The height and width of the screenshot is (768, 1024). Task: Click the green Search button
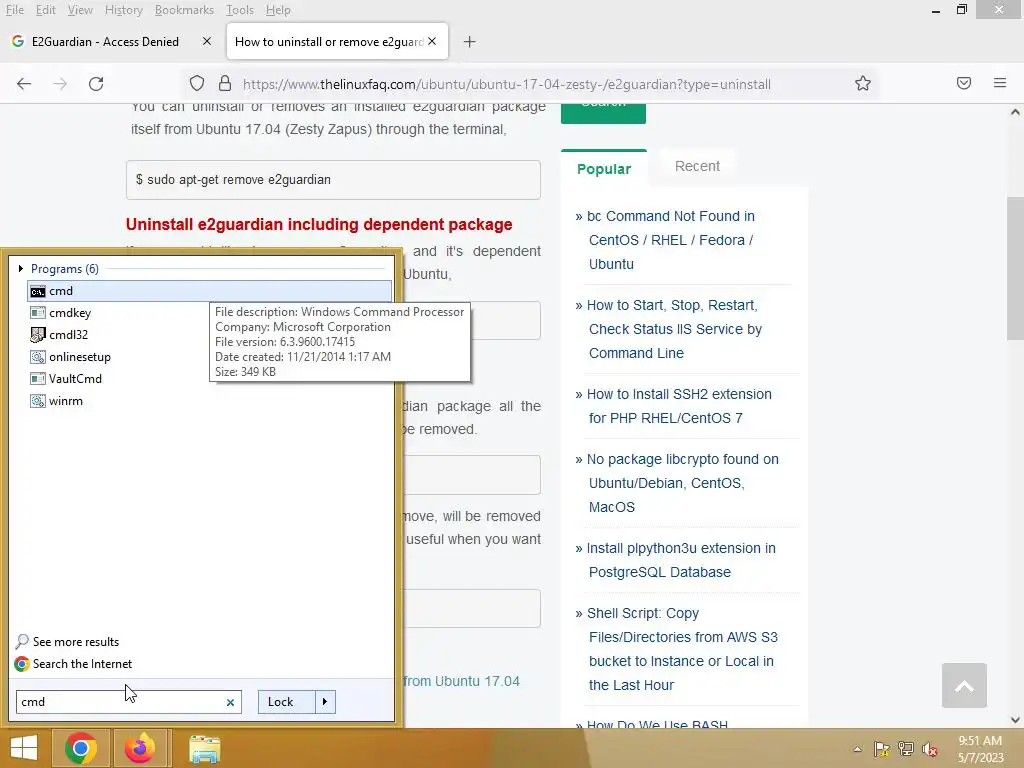(x=603, y=112)
